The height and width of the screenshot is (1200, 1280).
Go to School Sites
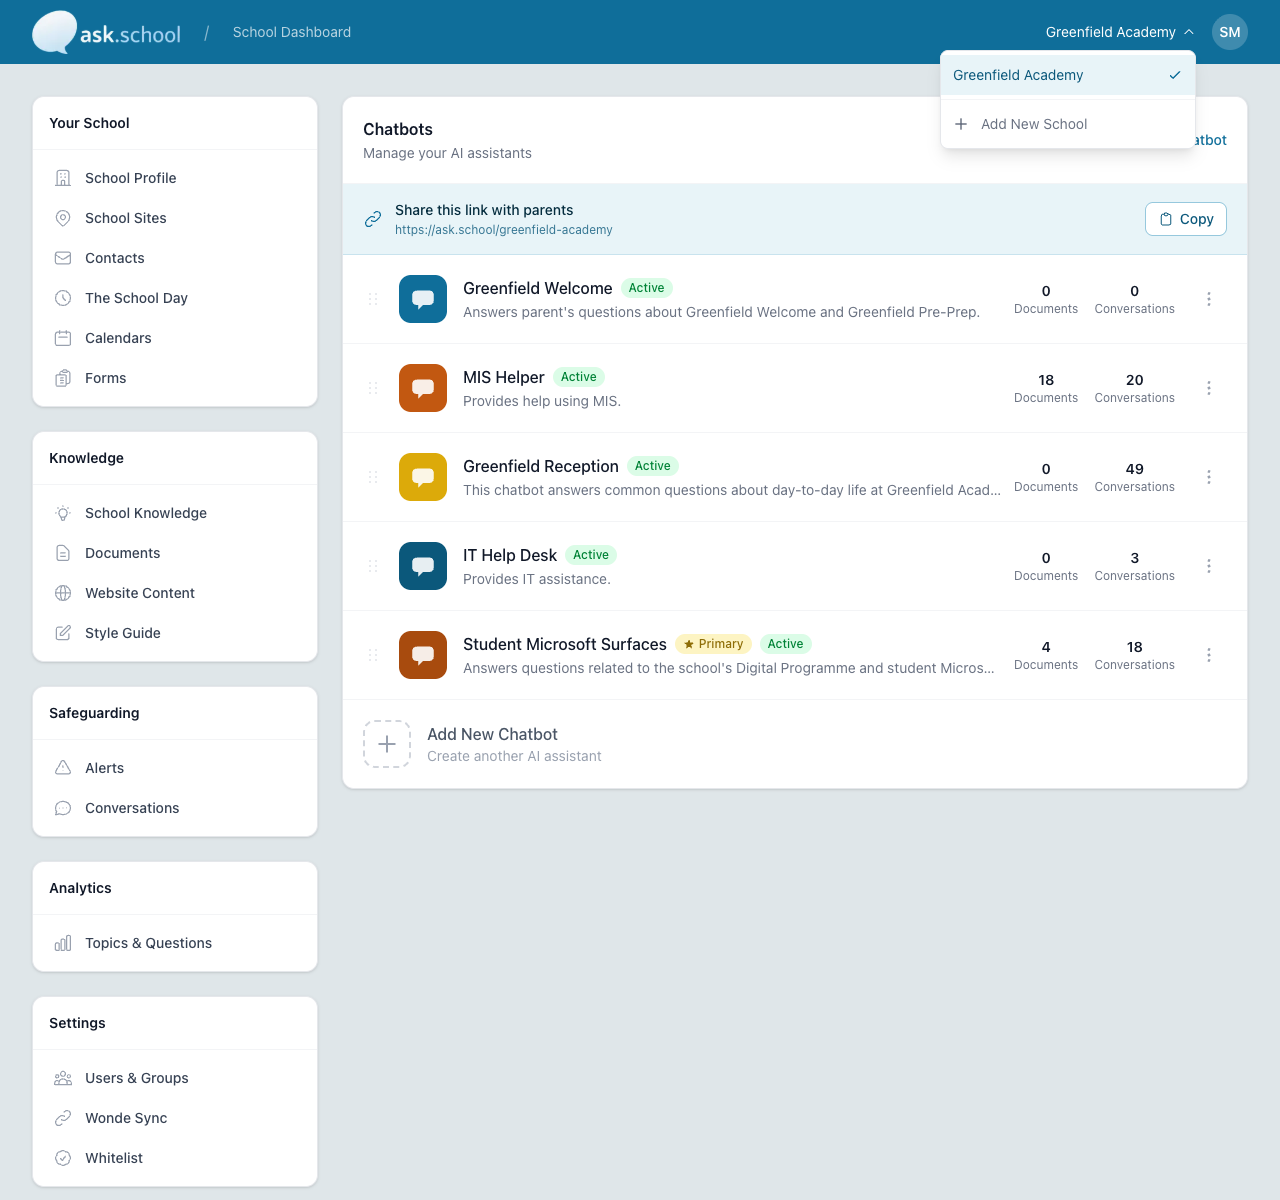(175, 218)
